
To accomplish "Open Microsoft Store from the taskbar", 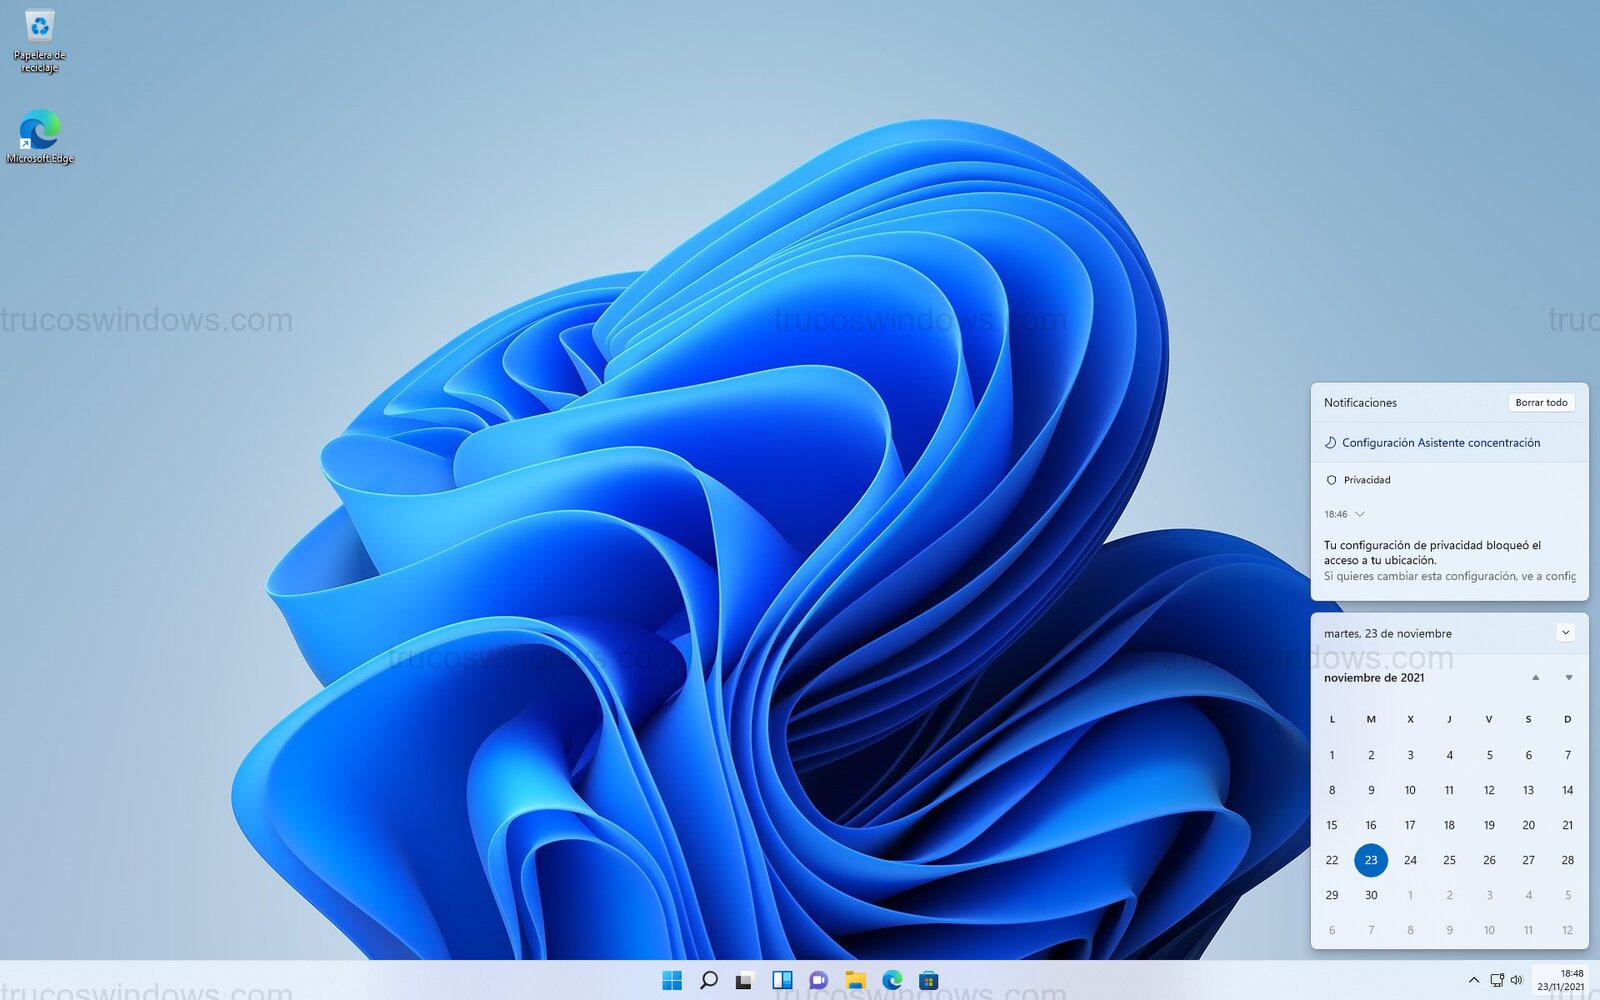I will 929,981.
